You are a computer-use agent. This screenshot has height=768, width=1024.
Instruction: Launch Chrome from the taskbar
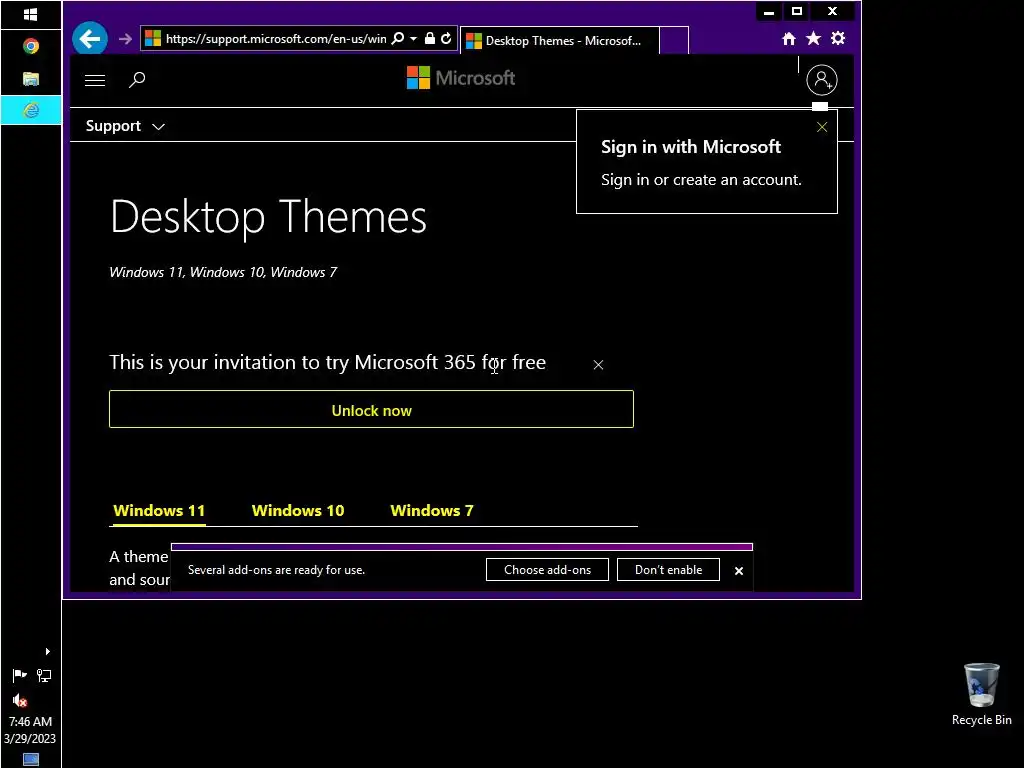pos(31,46)
